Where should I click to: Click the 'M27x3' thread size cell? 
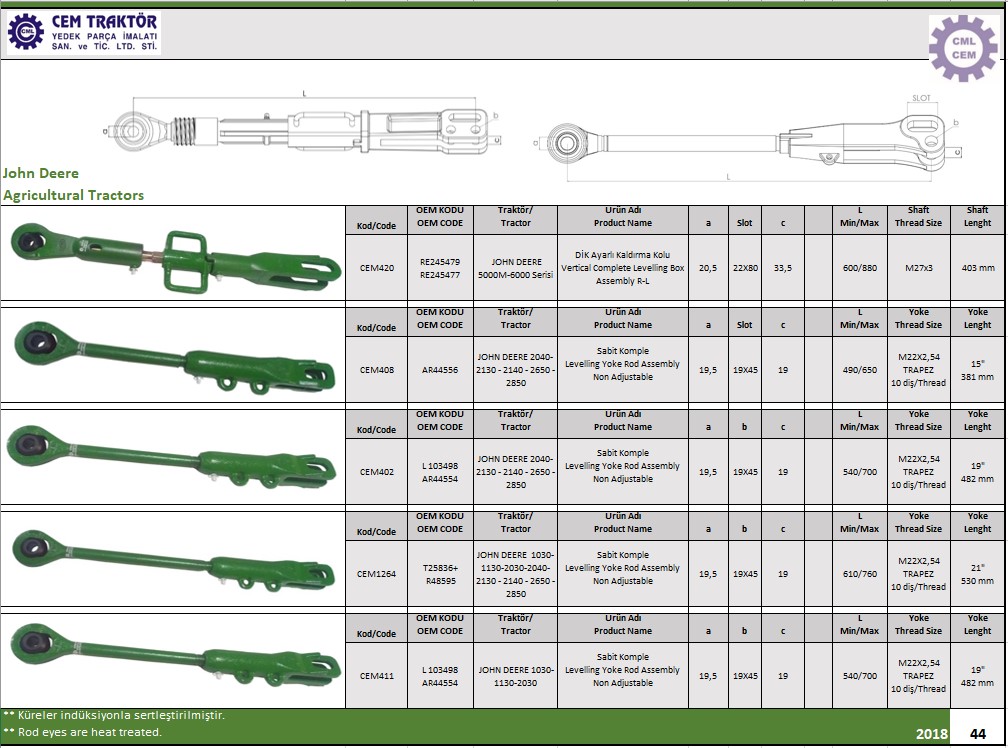click(919, 268)
